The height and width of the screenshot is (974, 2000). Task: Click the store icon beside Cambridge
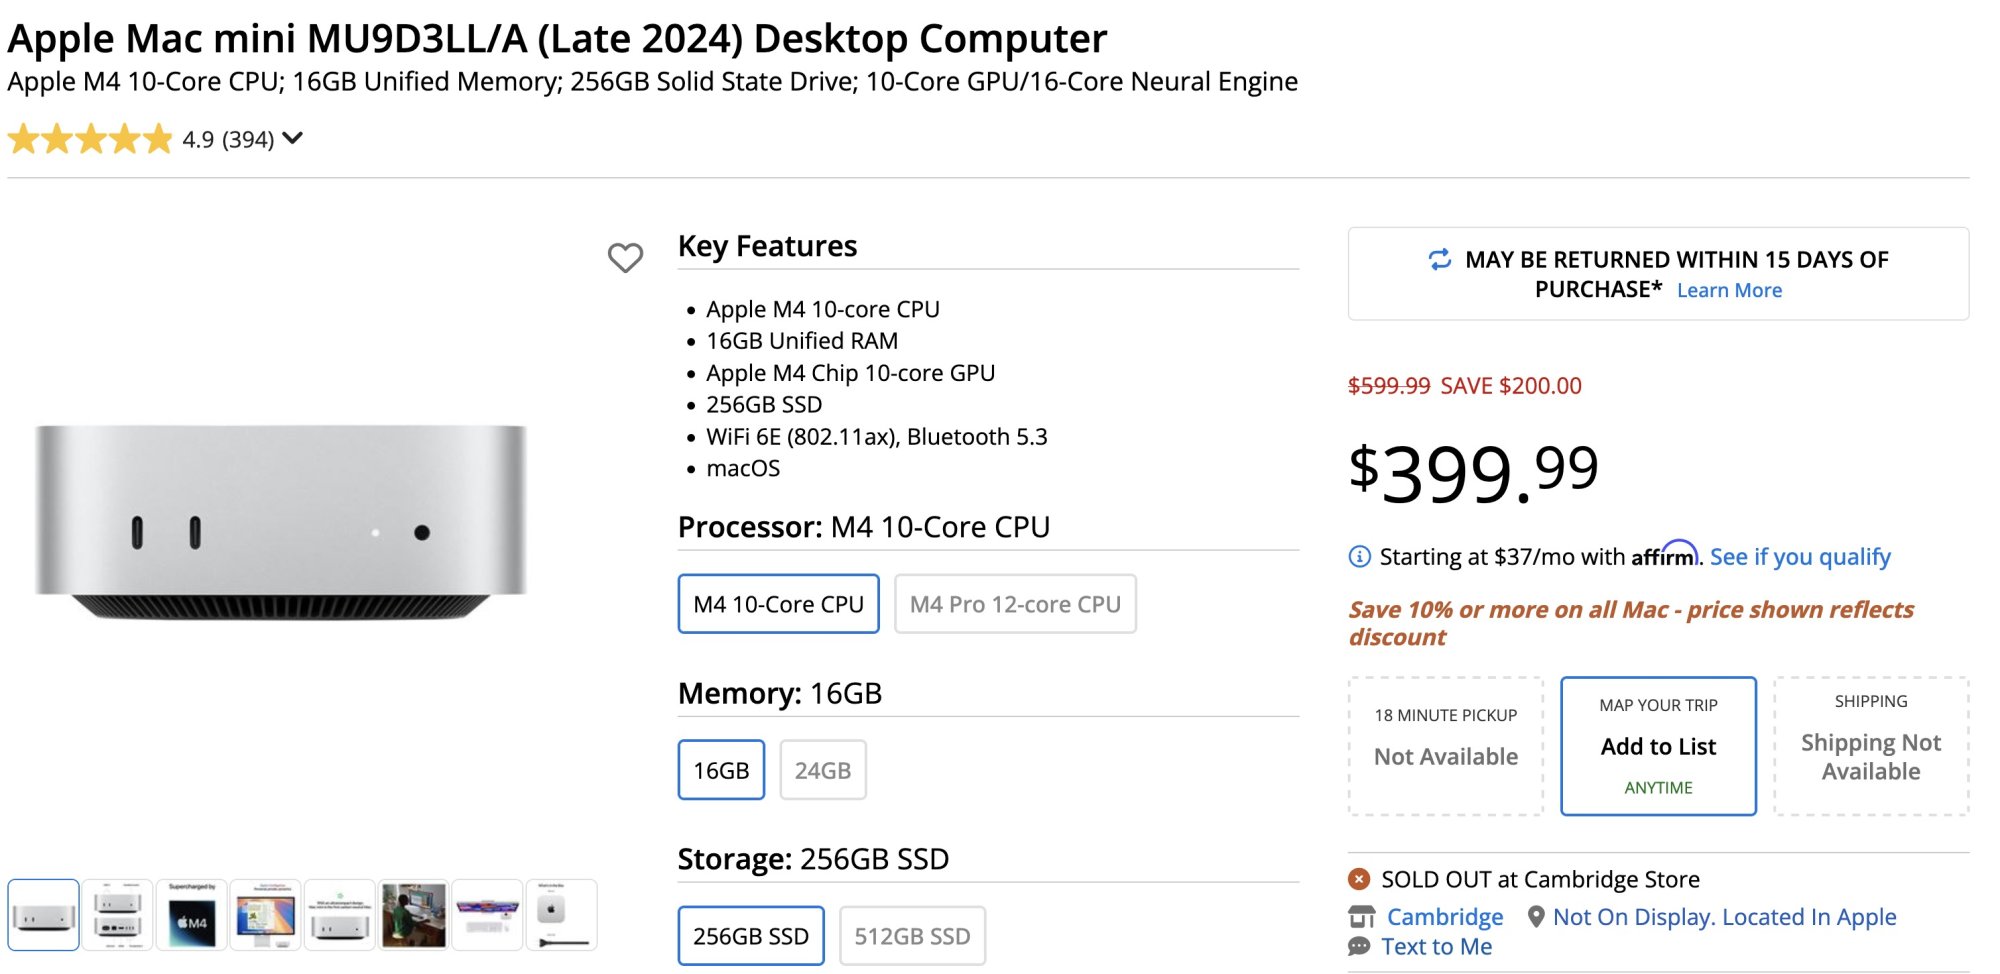(1361, 917)
